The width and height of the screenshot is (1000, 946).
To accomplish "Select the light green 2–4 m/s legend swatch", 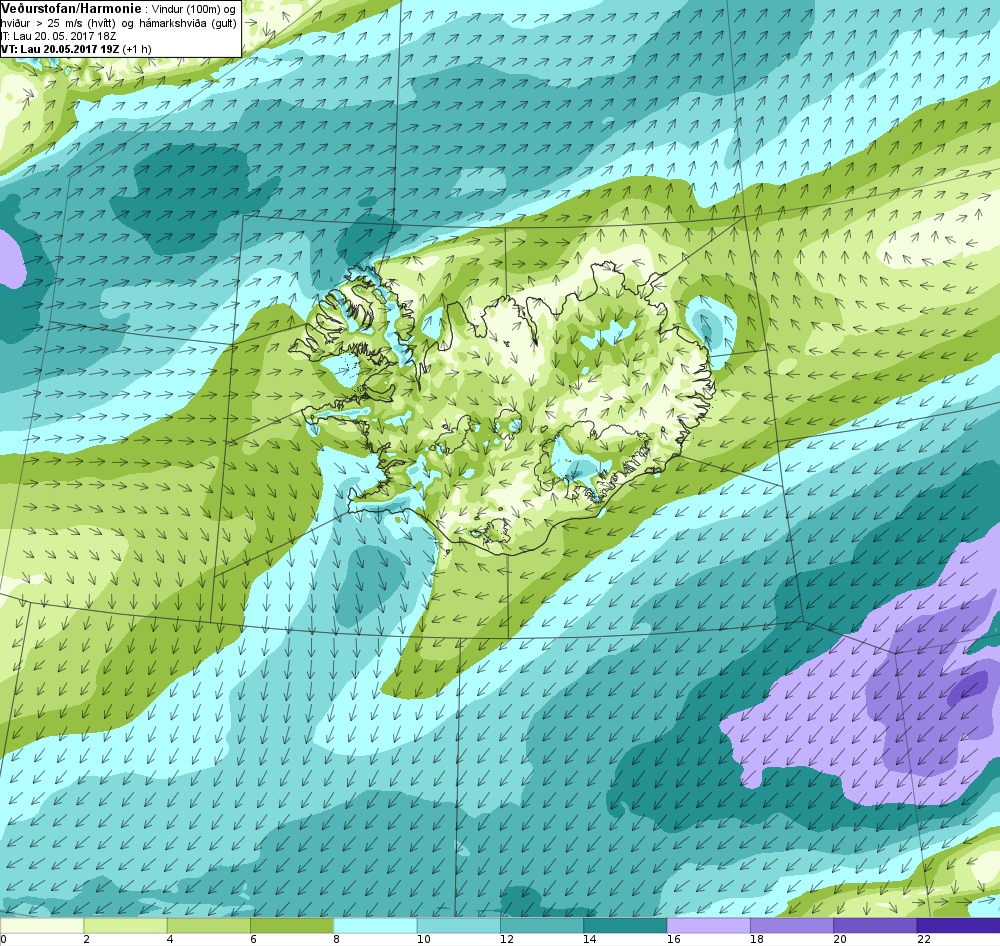I will (x=125, y=925).
